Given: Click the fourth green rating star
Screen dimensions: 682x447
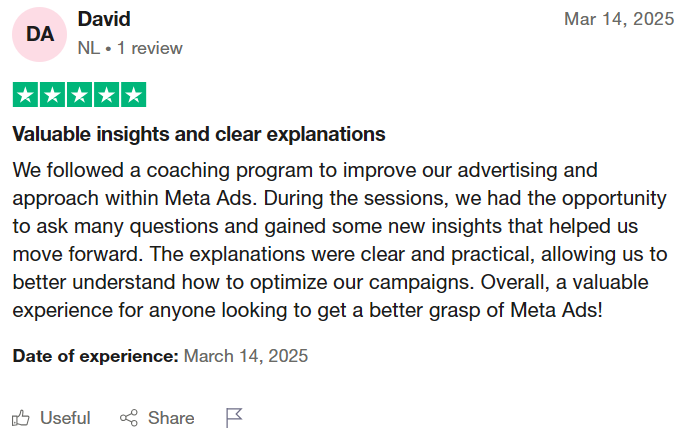Looking at the screenshot, I should coord(105,96).
